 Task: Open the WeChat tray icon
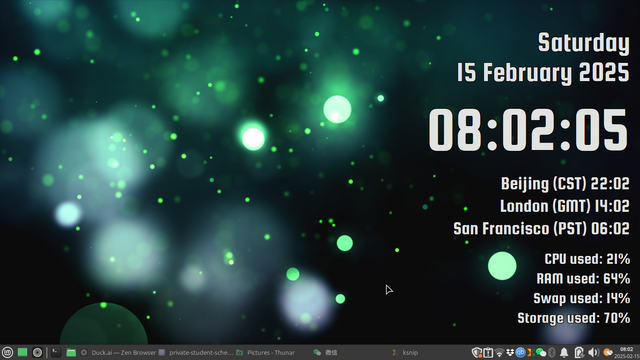click(x=540, y=352)
